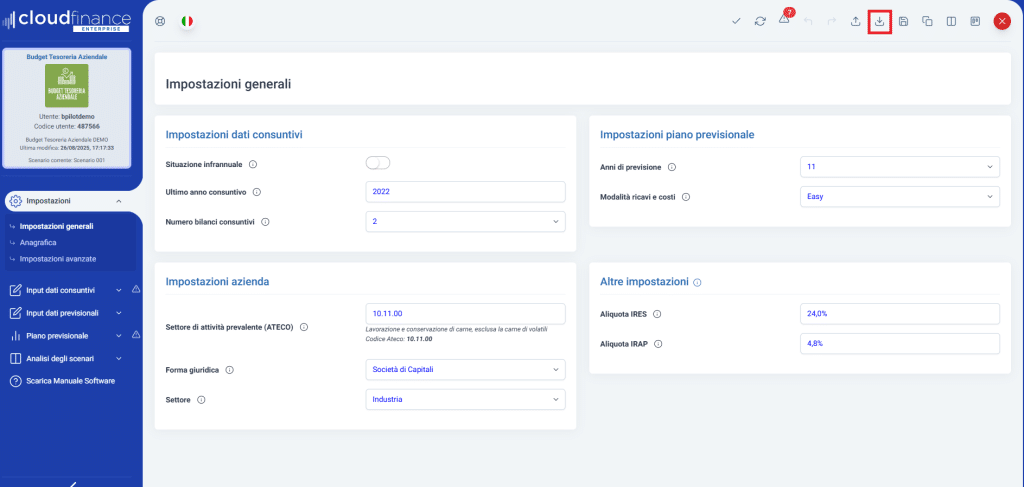Click the Budget Tesoreria Aziendale thumbnail
Screen dimensions: 1024x487
(67, 86)
